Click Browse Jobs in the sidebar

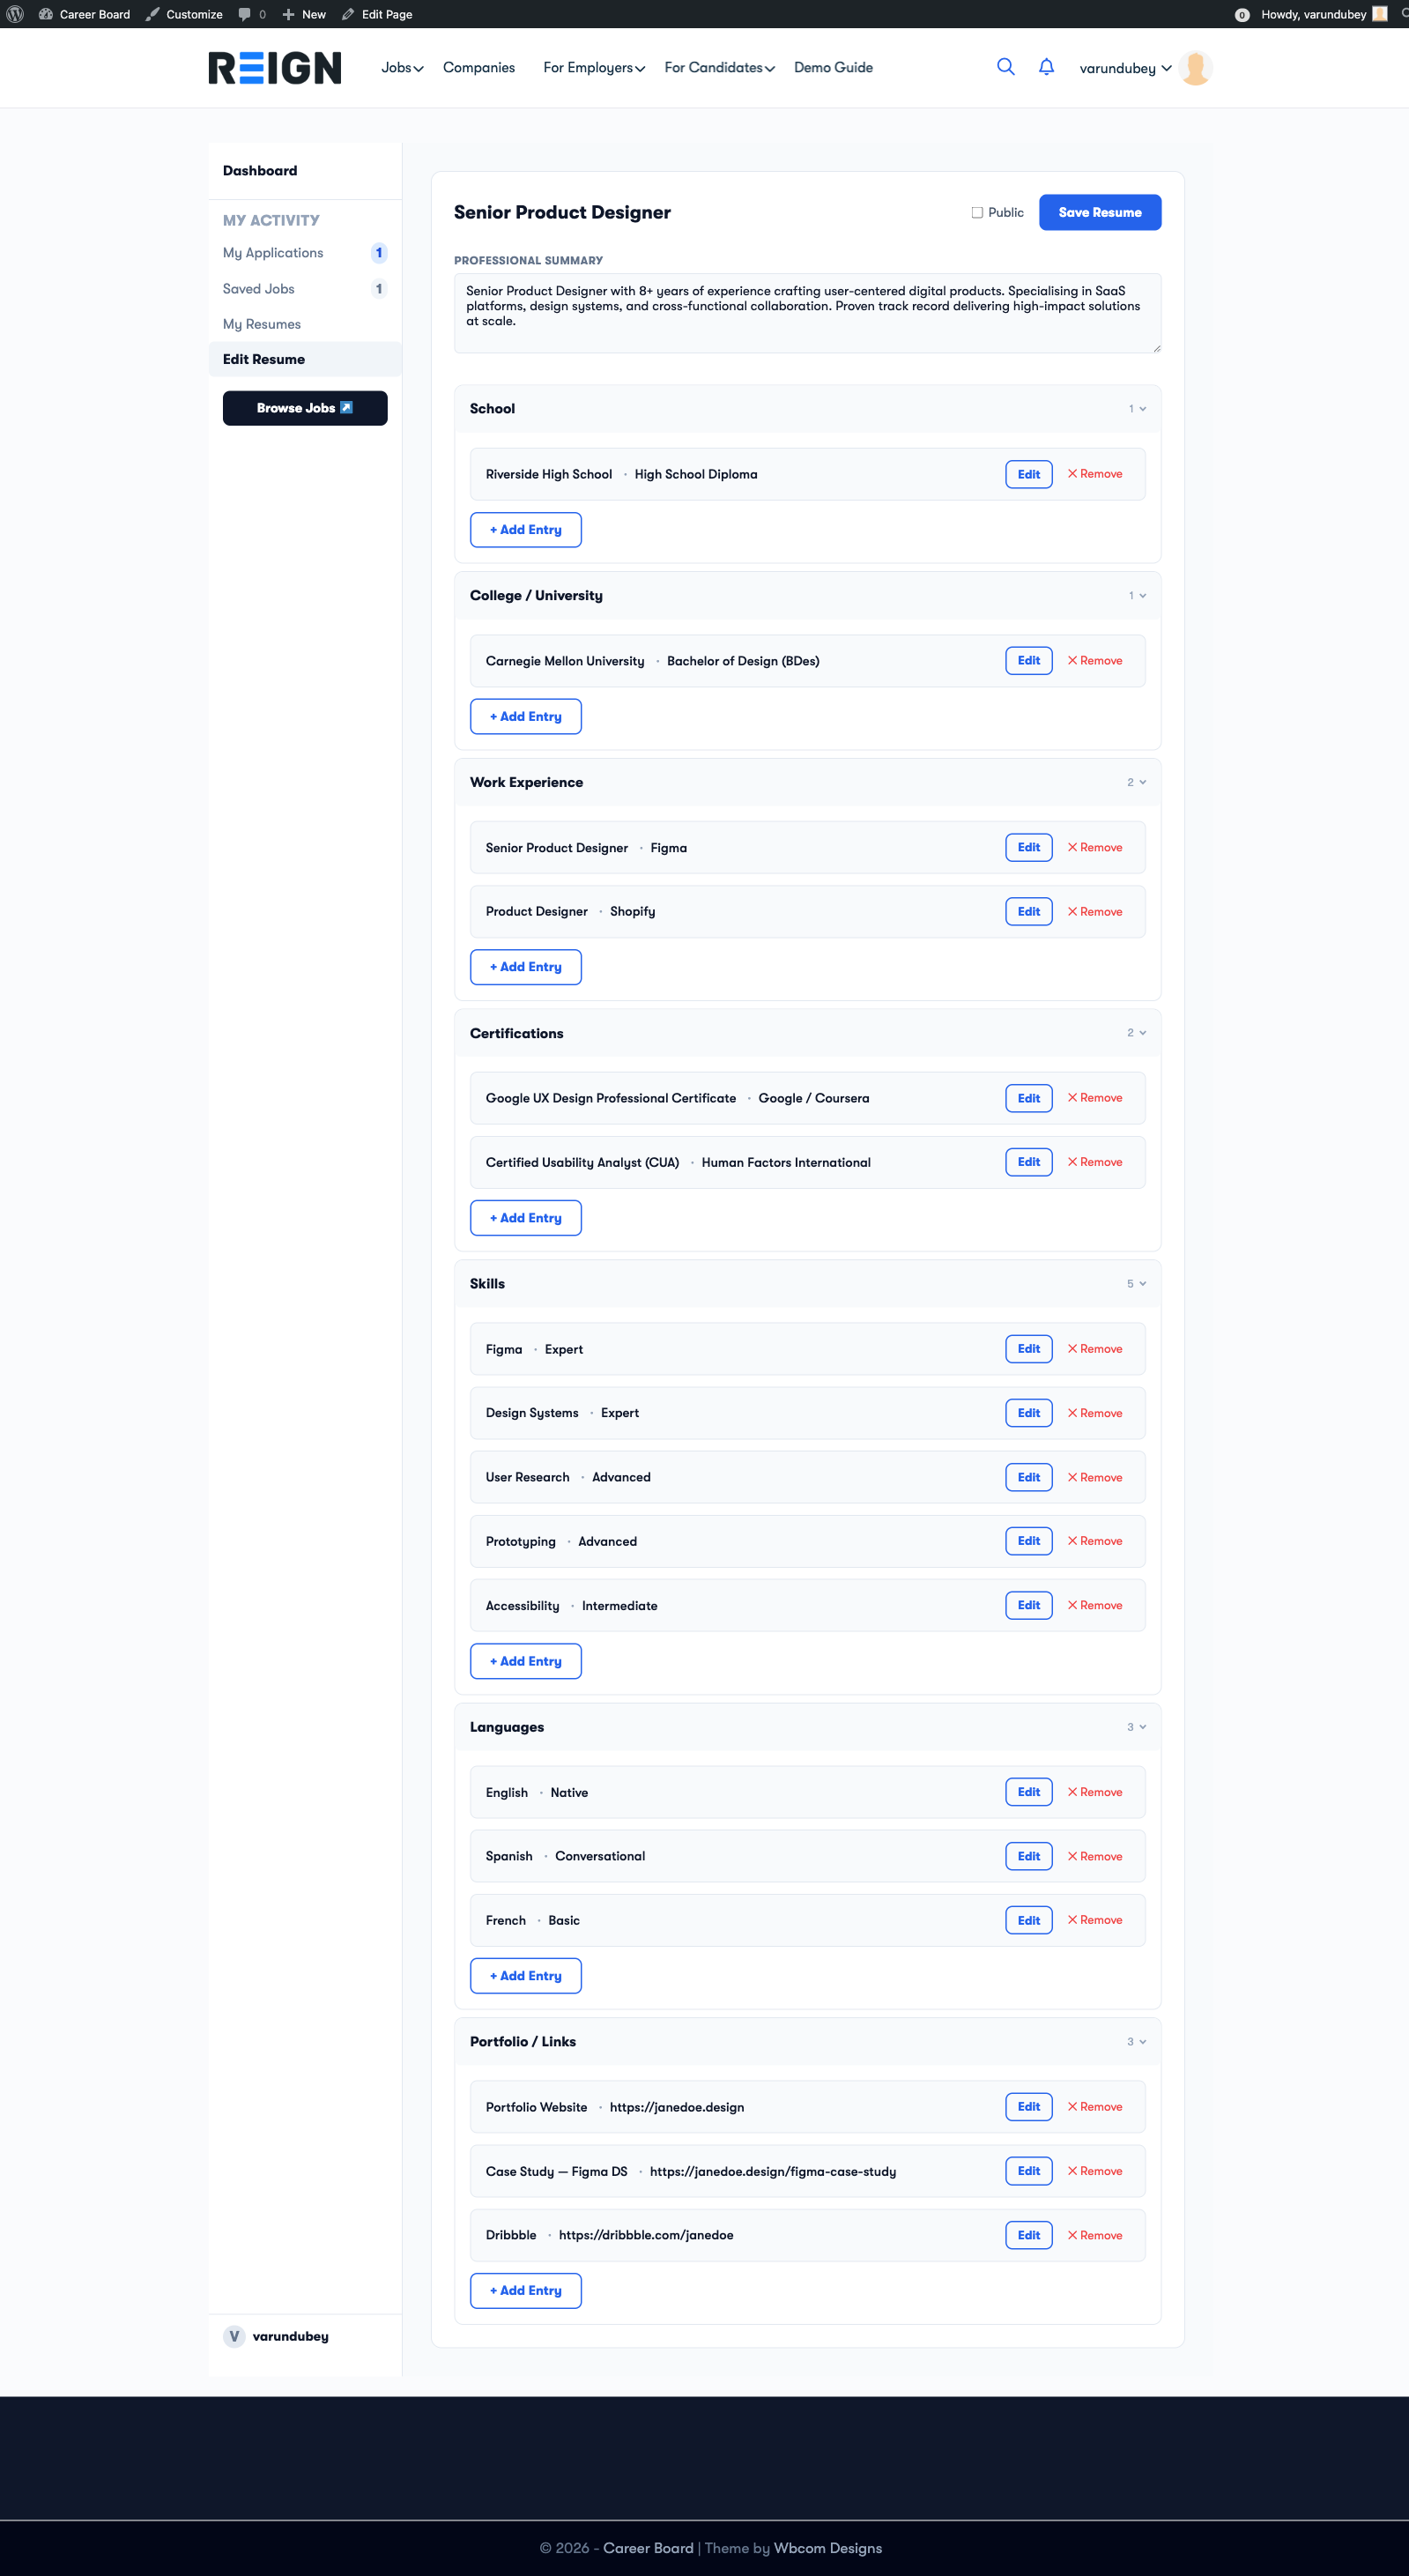pyautogui.click(x=305, y=408)
